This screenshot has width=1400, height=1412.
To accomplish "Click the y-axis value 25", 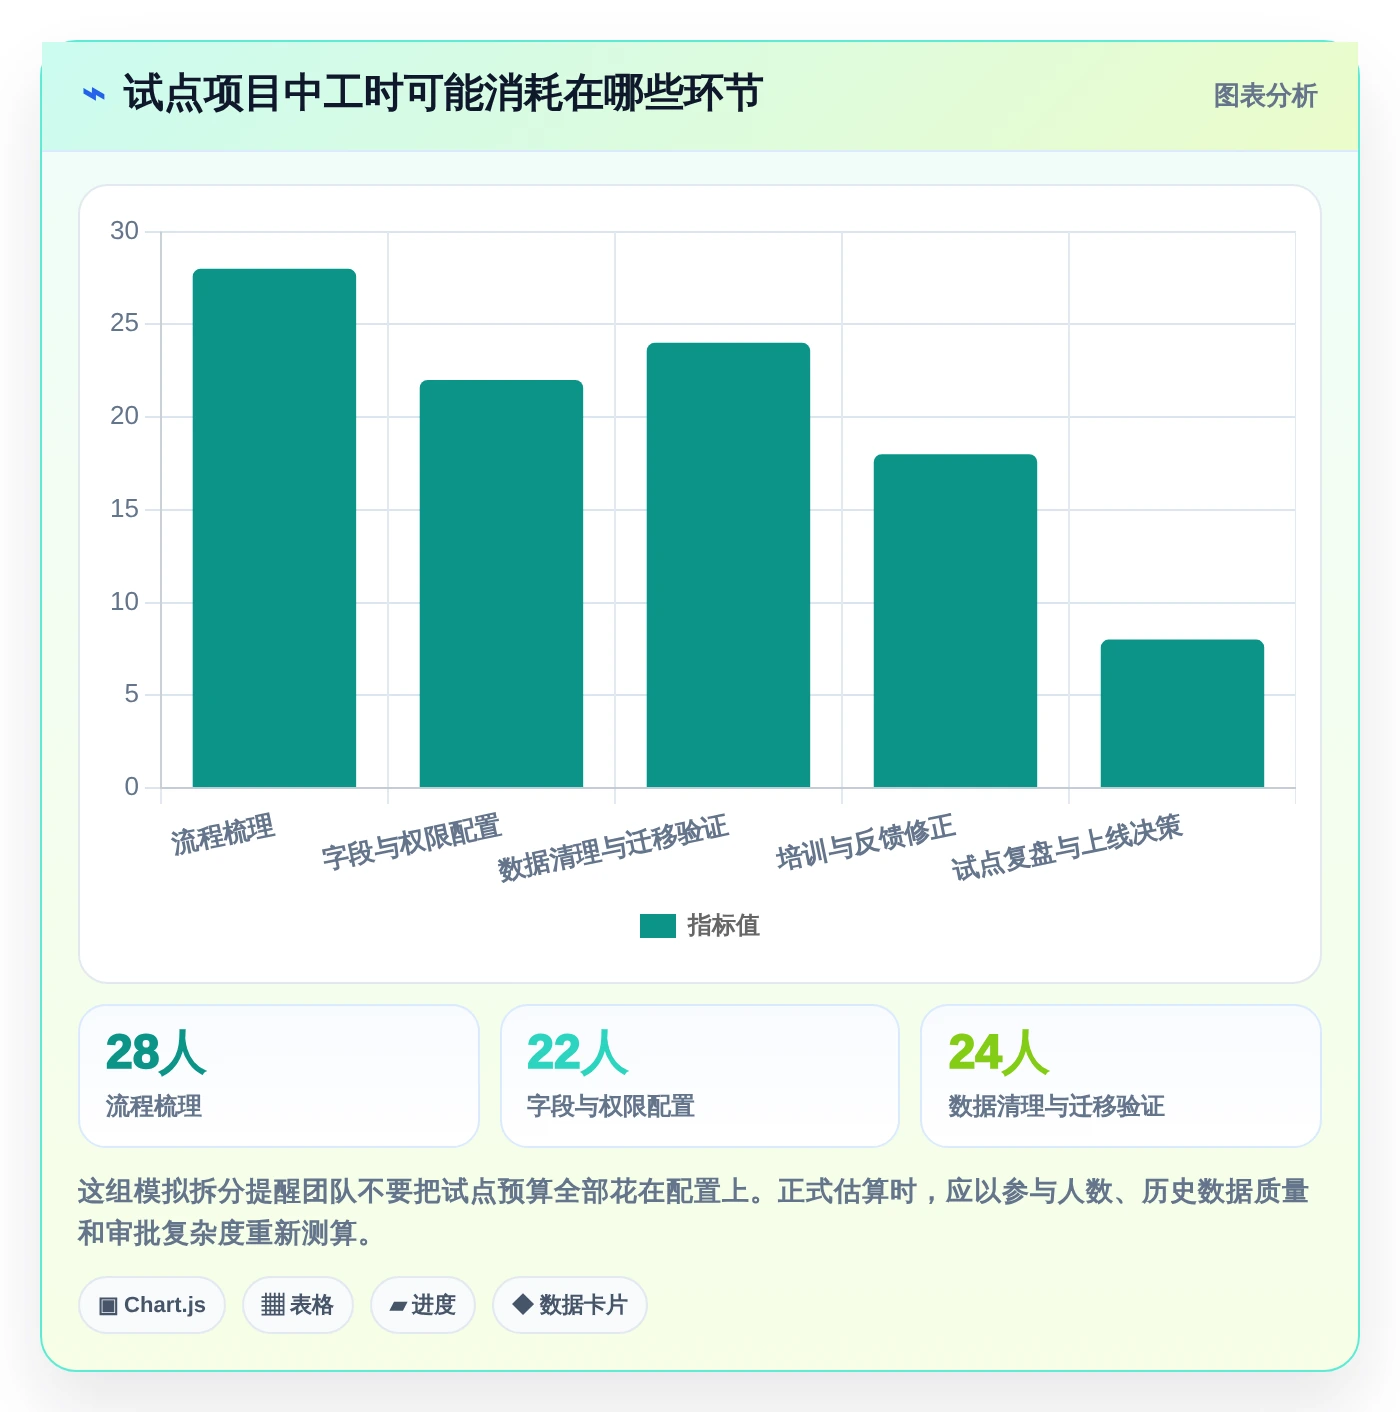I will click(x=124, y=323).
